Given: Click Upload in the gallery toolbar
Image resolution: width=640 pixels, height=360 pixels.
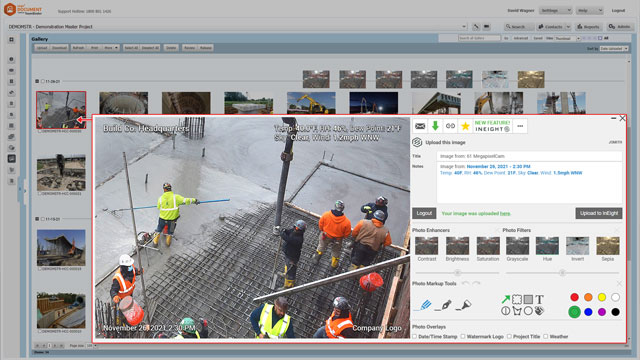Looking at the screenshot, I should 42,48.
